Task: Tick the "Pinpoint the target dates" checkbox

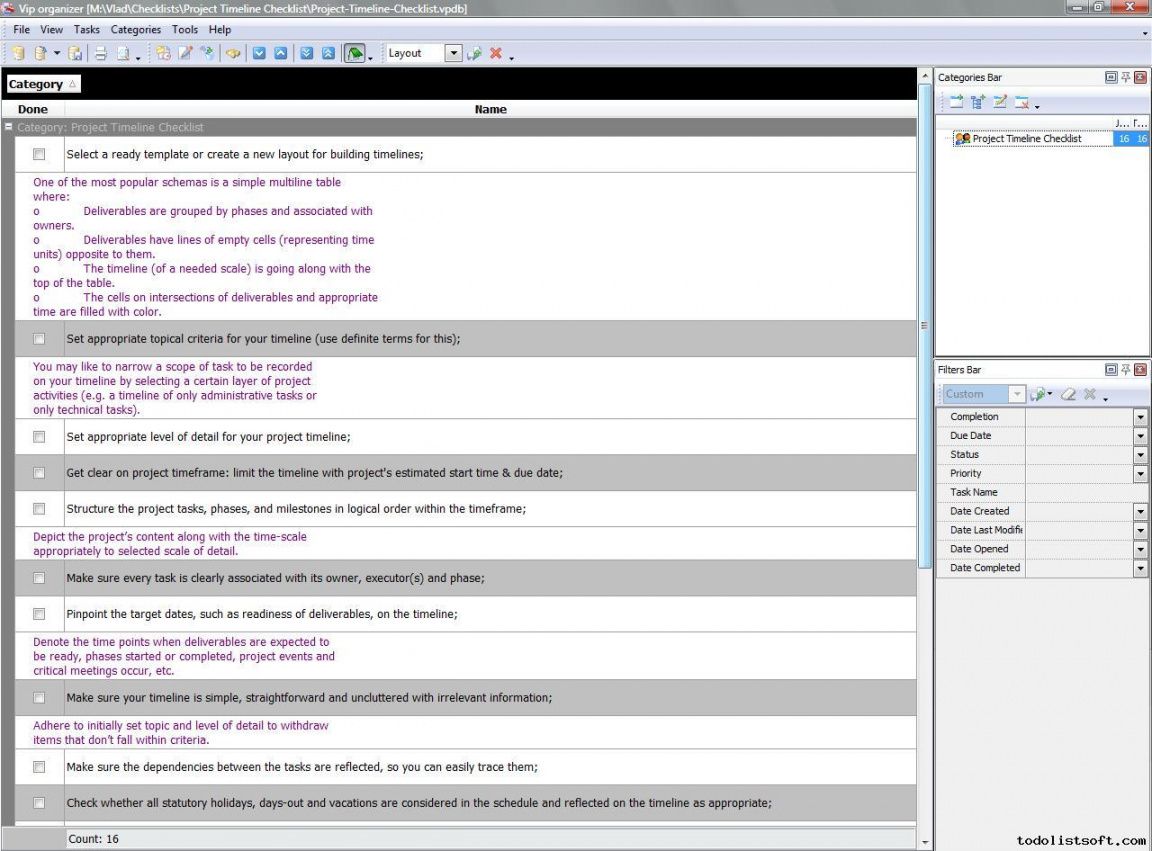Action: (39, 614)
